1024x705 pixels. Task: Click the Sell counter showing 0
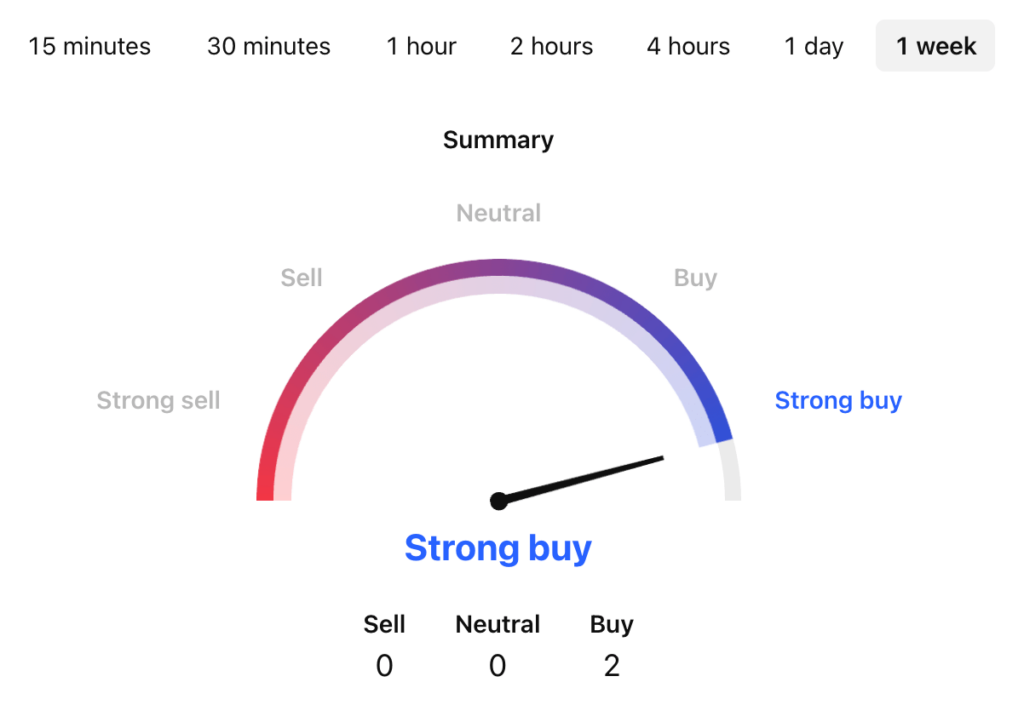click(384, 665)
